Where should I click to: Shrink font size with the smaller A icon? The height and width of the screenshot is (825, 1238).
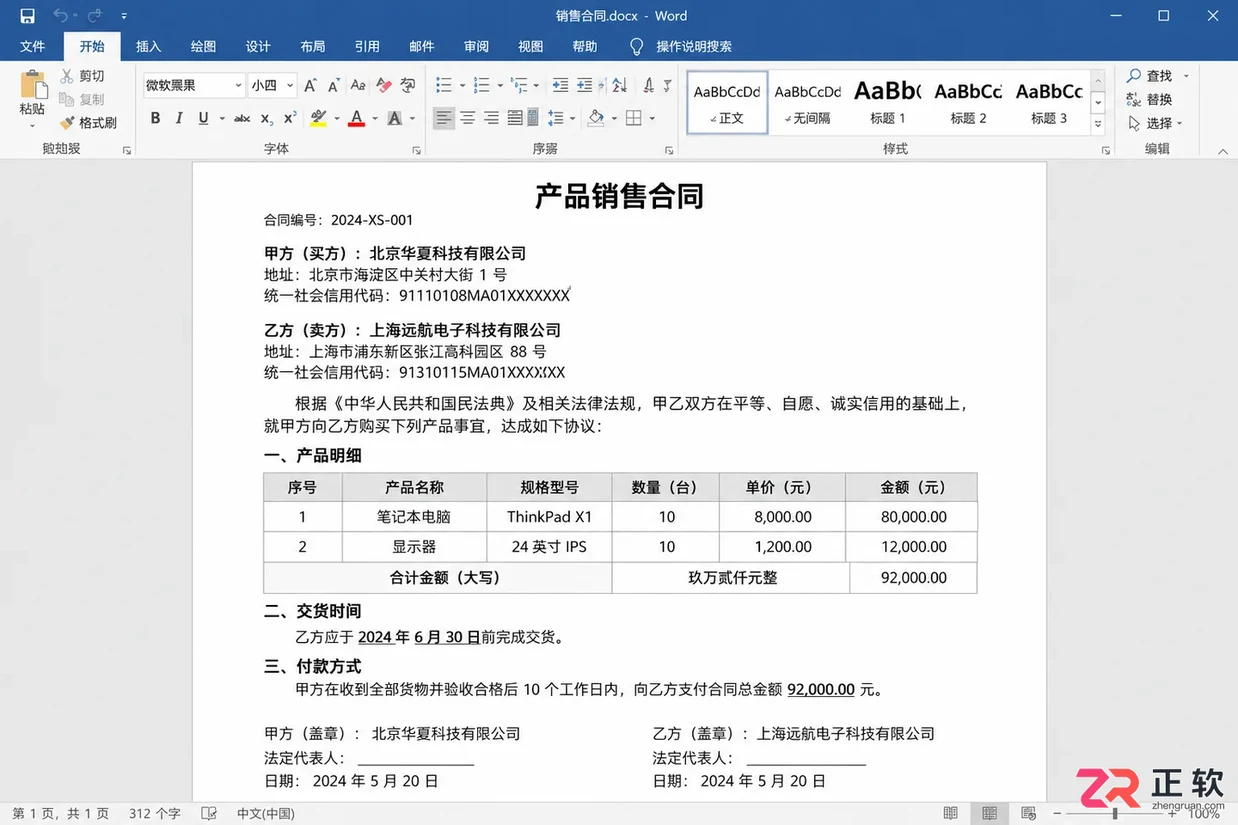tap(333, 86)
